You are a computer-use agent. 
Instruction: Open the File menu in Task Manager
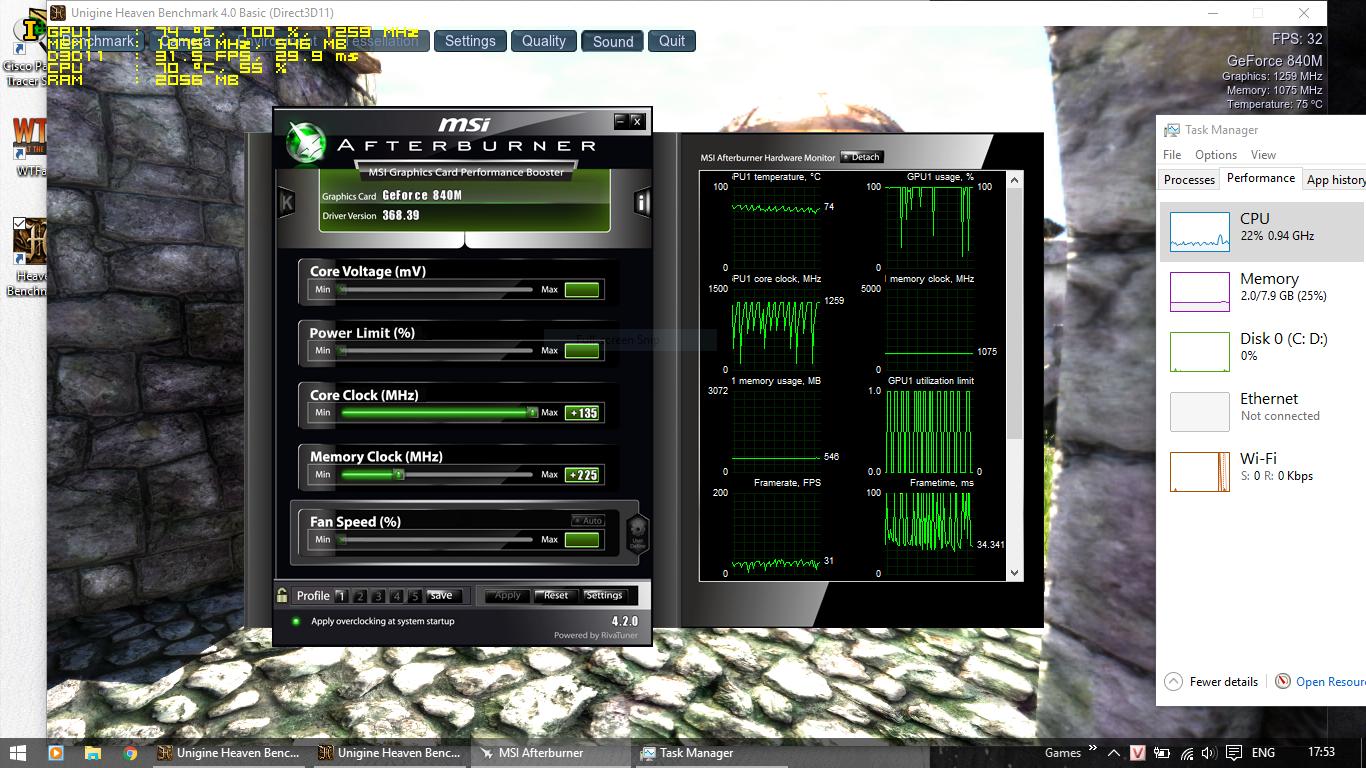pos(1172,155)
